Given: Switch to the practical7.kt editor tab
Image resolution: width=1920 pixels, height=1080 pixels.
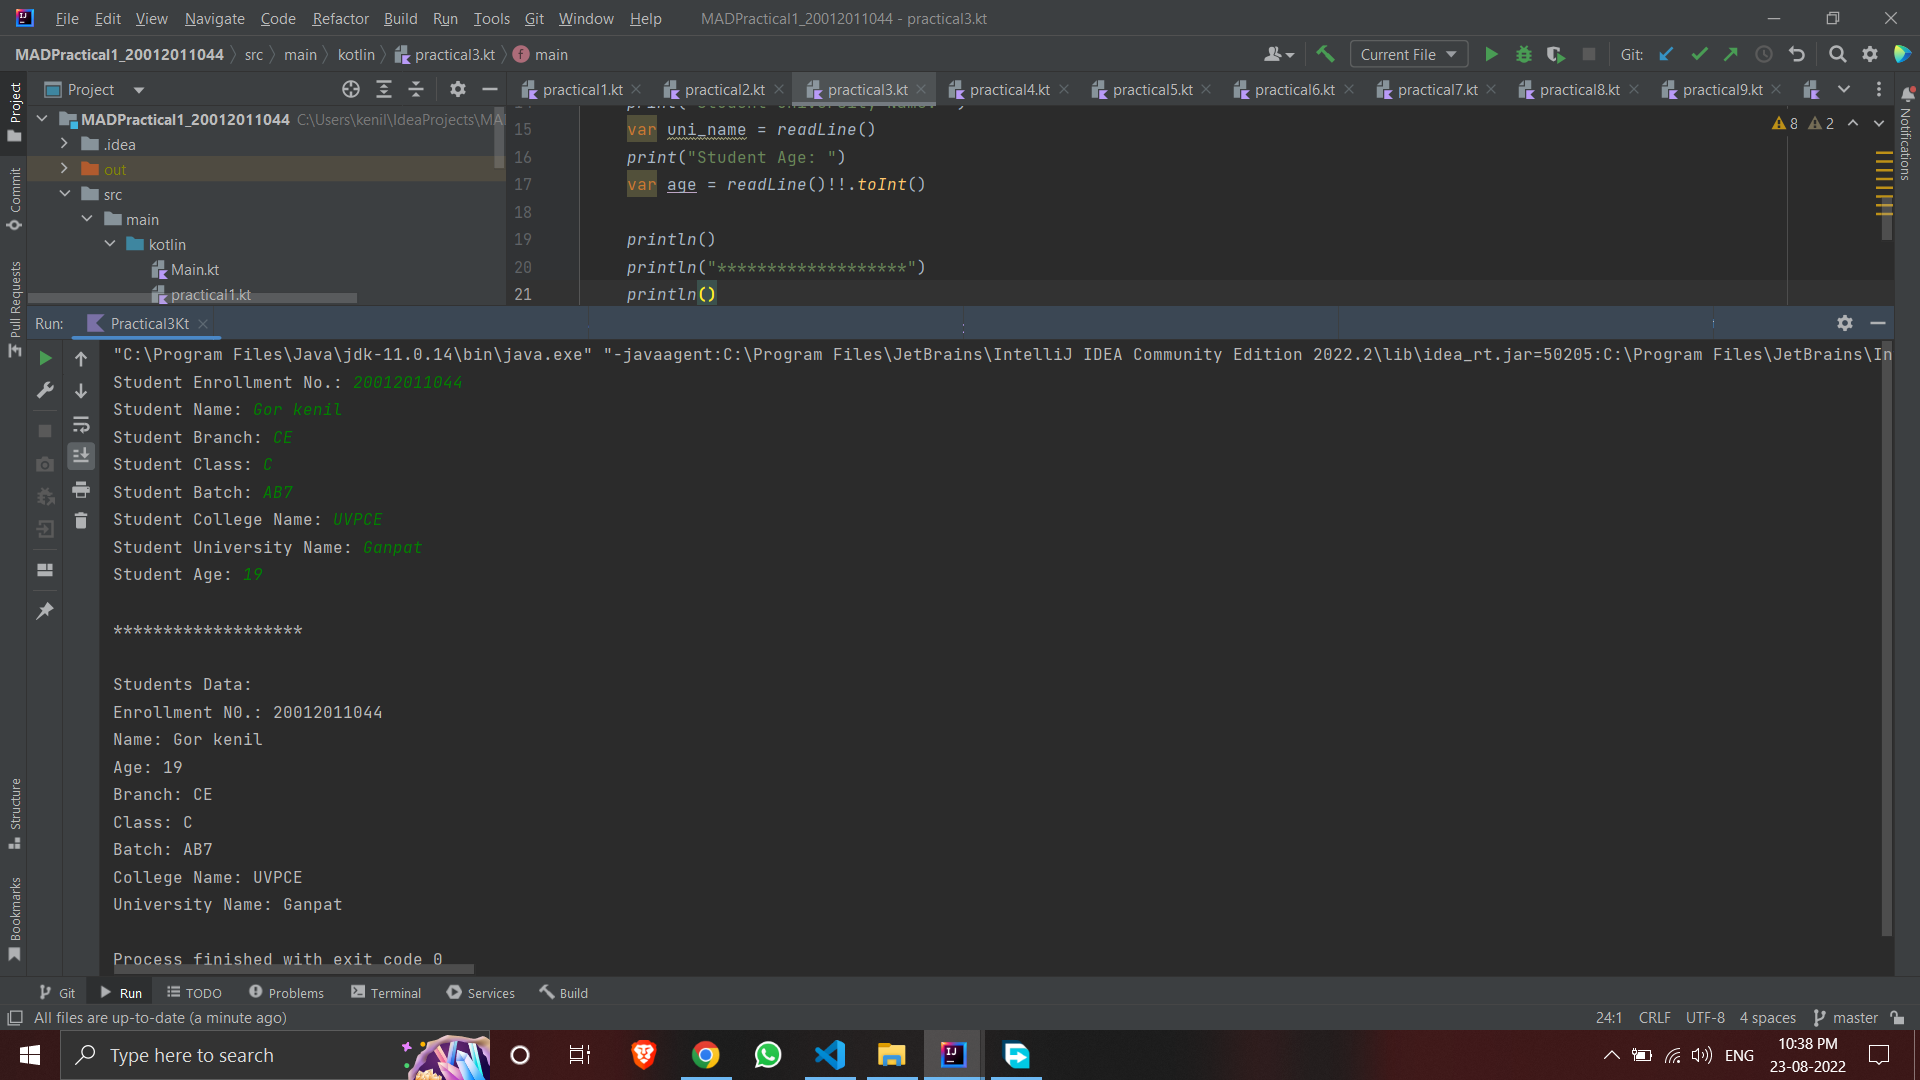Looking at the screenshot, I should tap(1437, 89).
